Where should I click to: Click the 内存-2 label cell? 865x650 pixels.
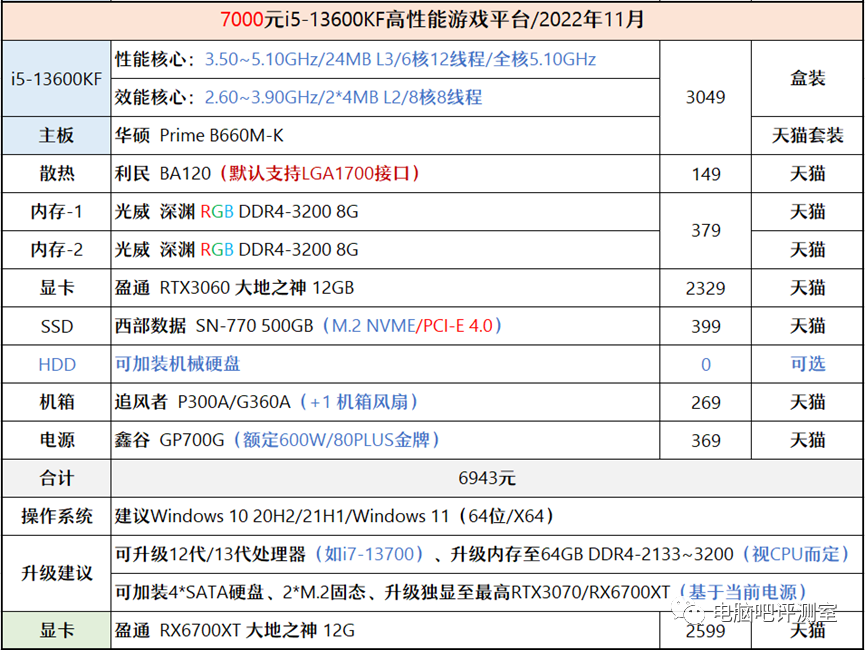tap(56, 250)
